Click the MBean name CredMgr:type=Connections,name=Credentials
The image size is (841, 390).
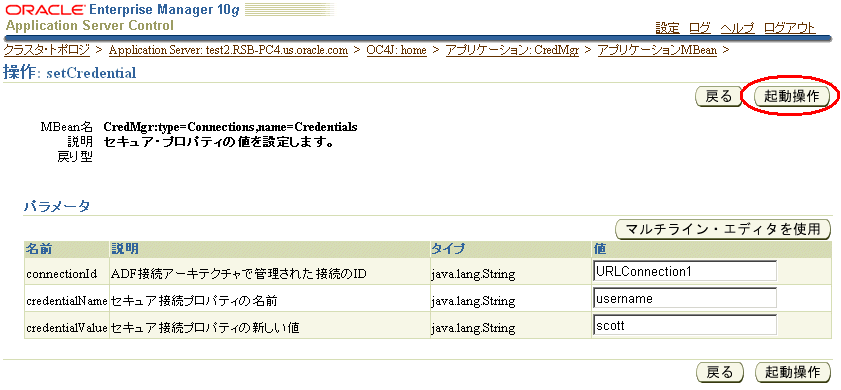coord(231,128)
